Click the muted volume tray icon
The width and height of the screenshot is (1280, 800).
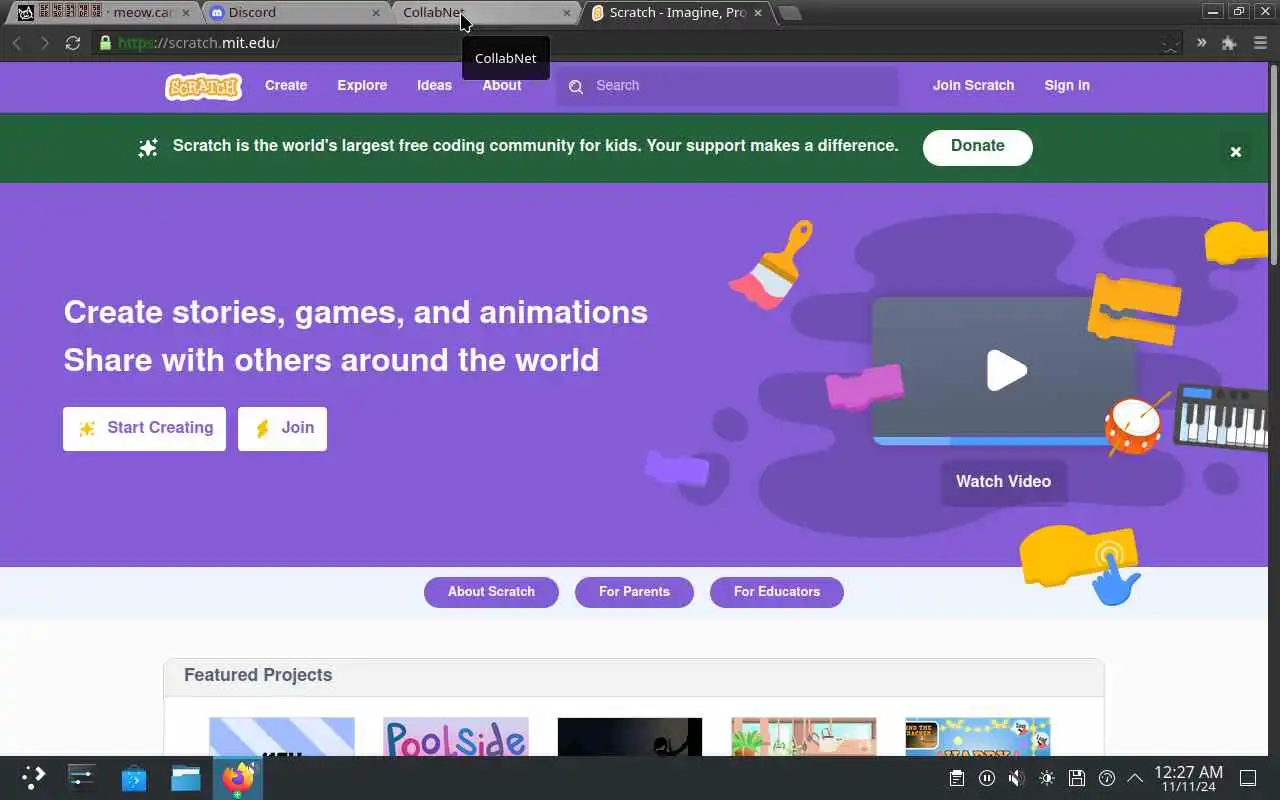1017,778
